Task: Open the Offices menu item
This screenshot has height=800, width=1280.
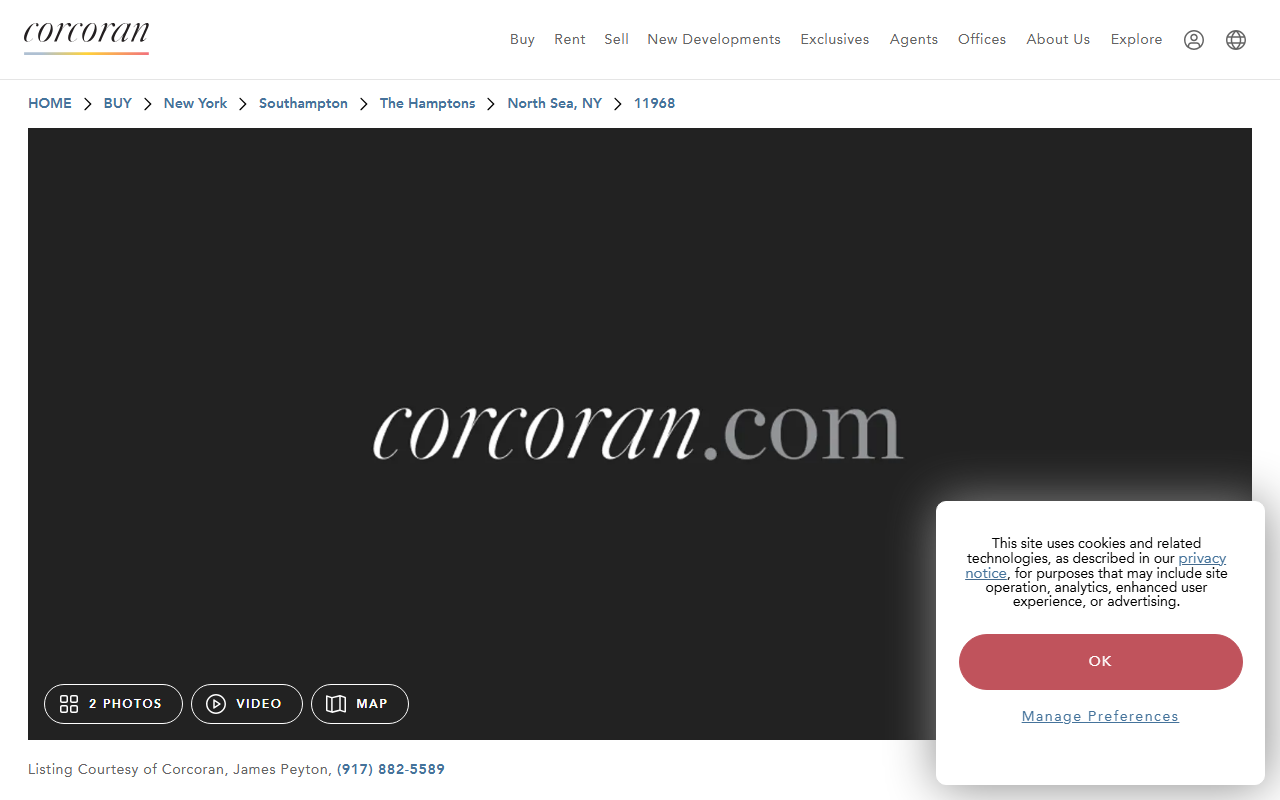Action: (982, 39)
